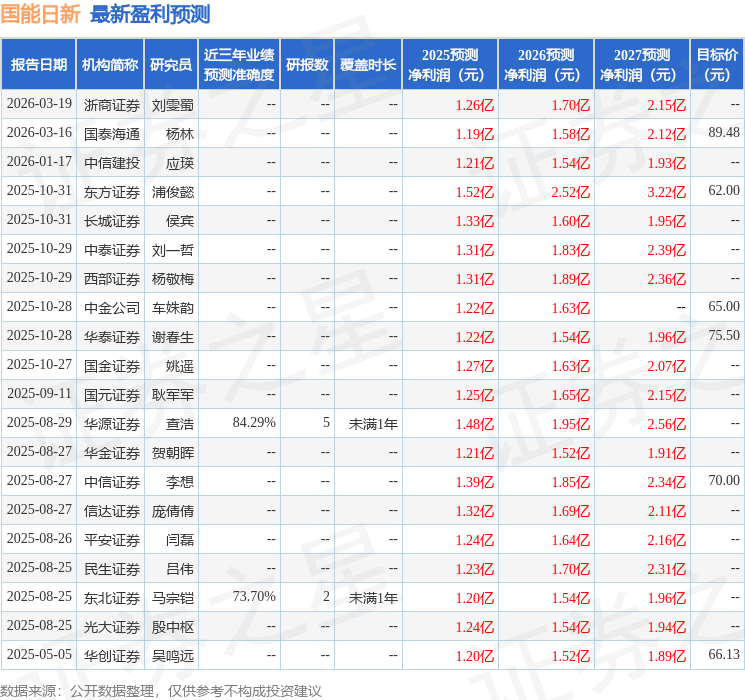Click the 覆盖时长 column header

coord(368,65)
